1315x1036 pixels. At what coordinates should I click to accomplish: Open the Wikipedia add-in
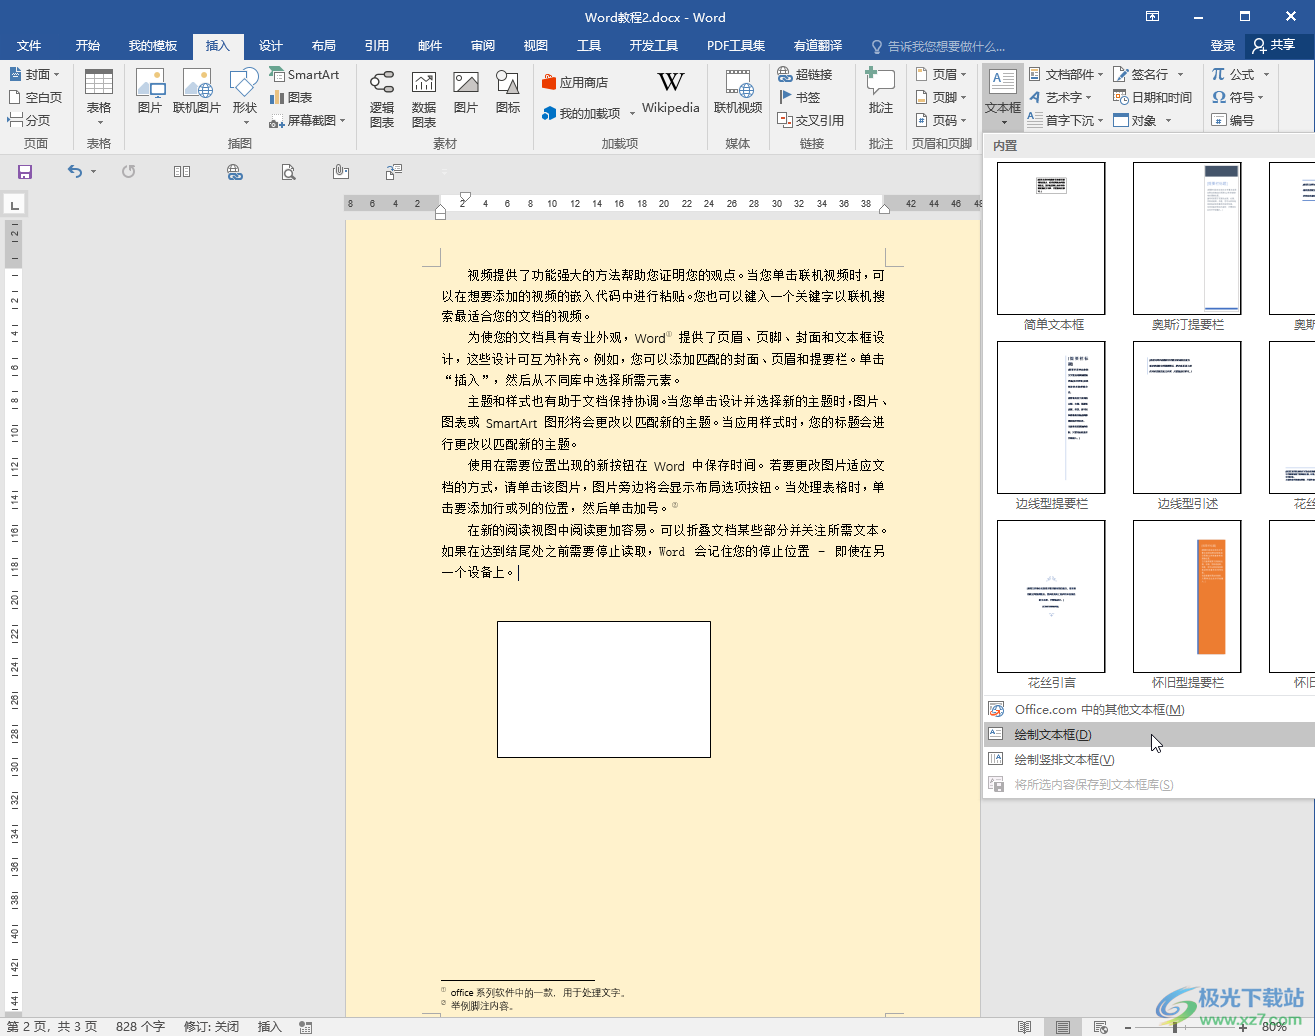click(x=671, y=92)
